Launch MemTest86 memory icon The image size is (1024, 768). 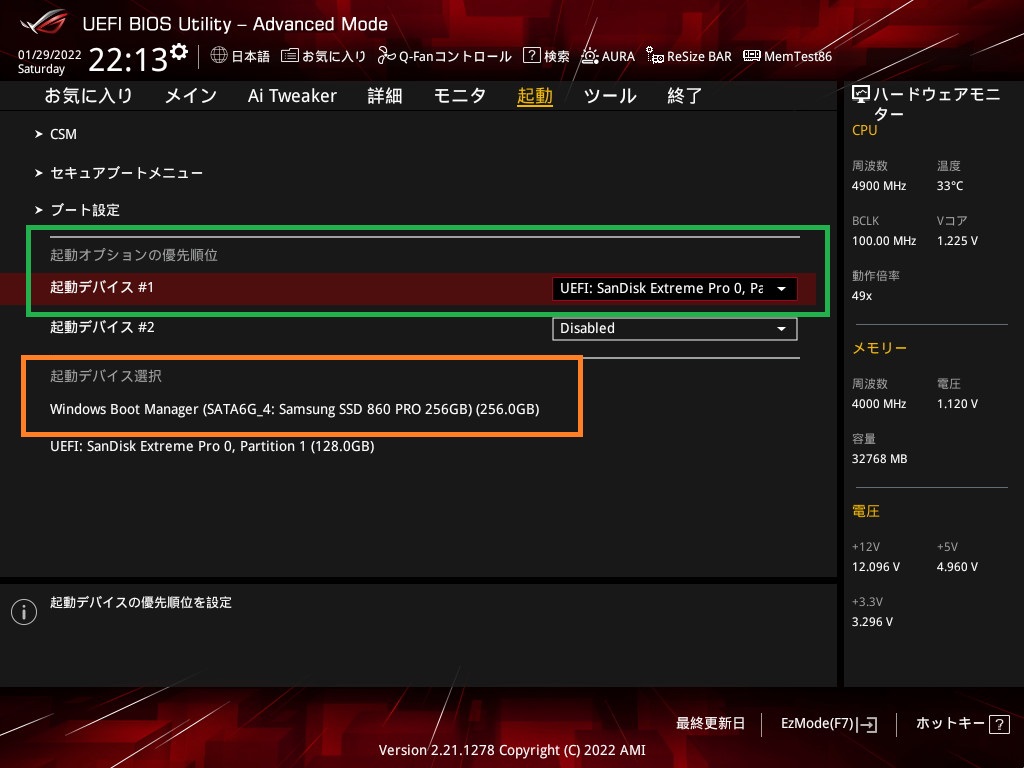[752, 56]
